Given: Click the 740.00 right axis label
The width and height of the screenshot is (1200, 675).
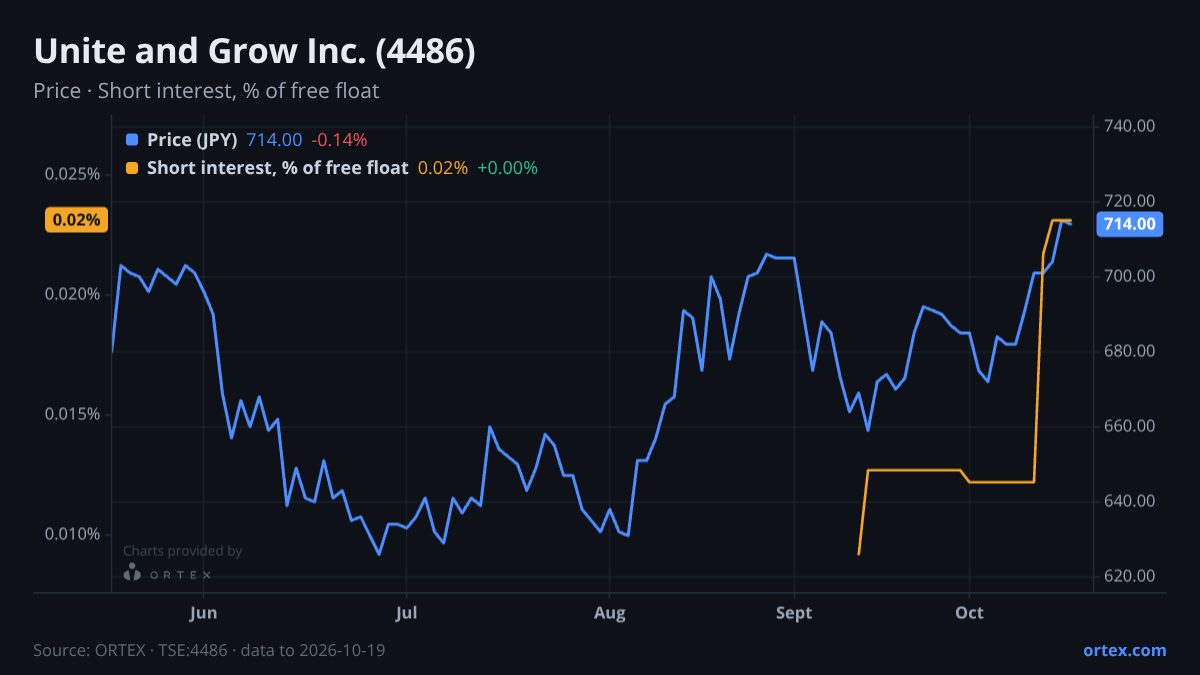Looking at the screenshot, I should 1130,126.
